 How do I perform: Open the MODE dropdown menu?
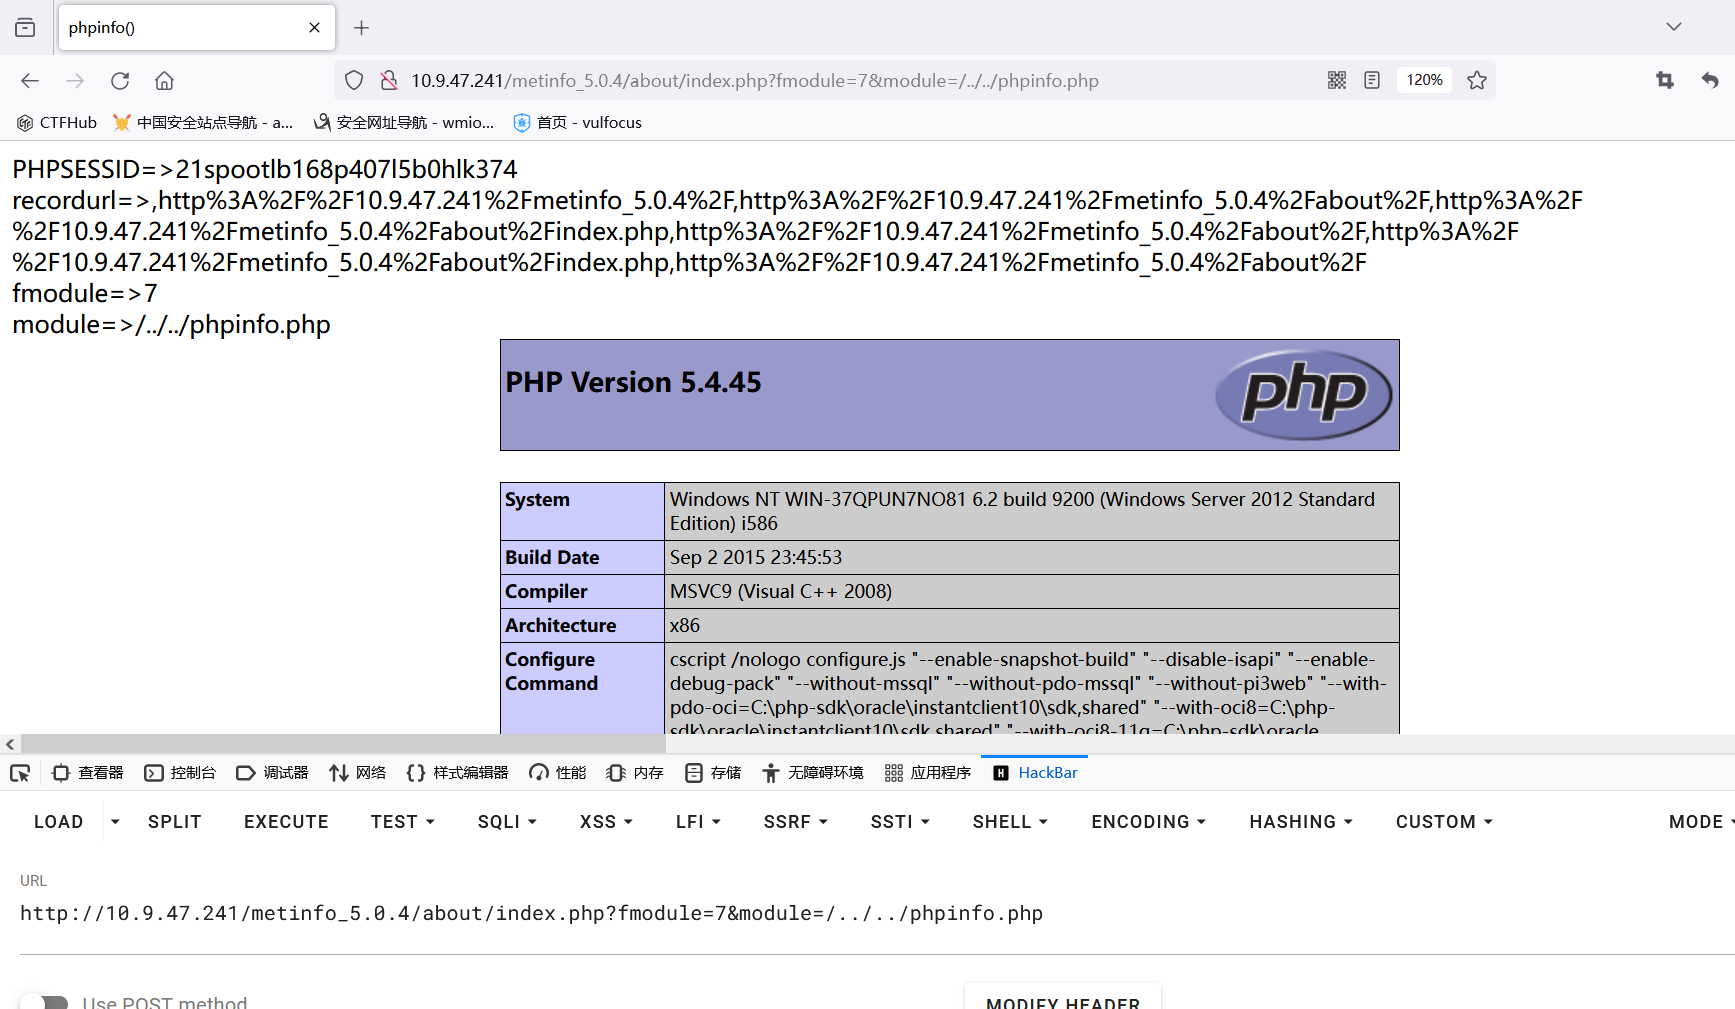(x=1700, y=822)
